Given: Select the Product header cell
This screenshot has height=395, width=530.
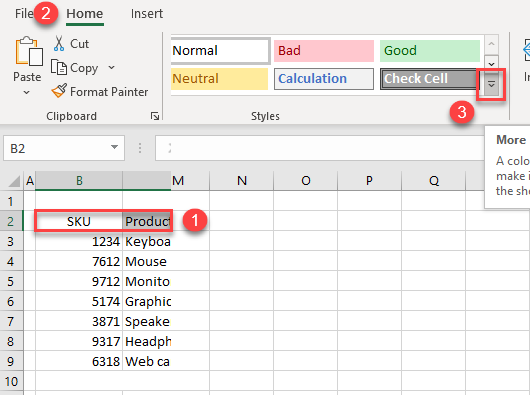Looking at the screenshot, I should (147, 221).
